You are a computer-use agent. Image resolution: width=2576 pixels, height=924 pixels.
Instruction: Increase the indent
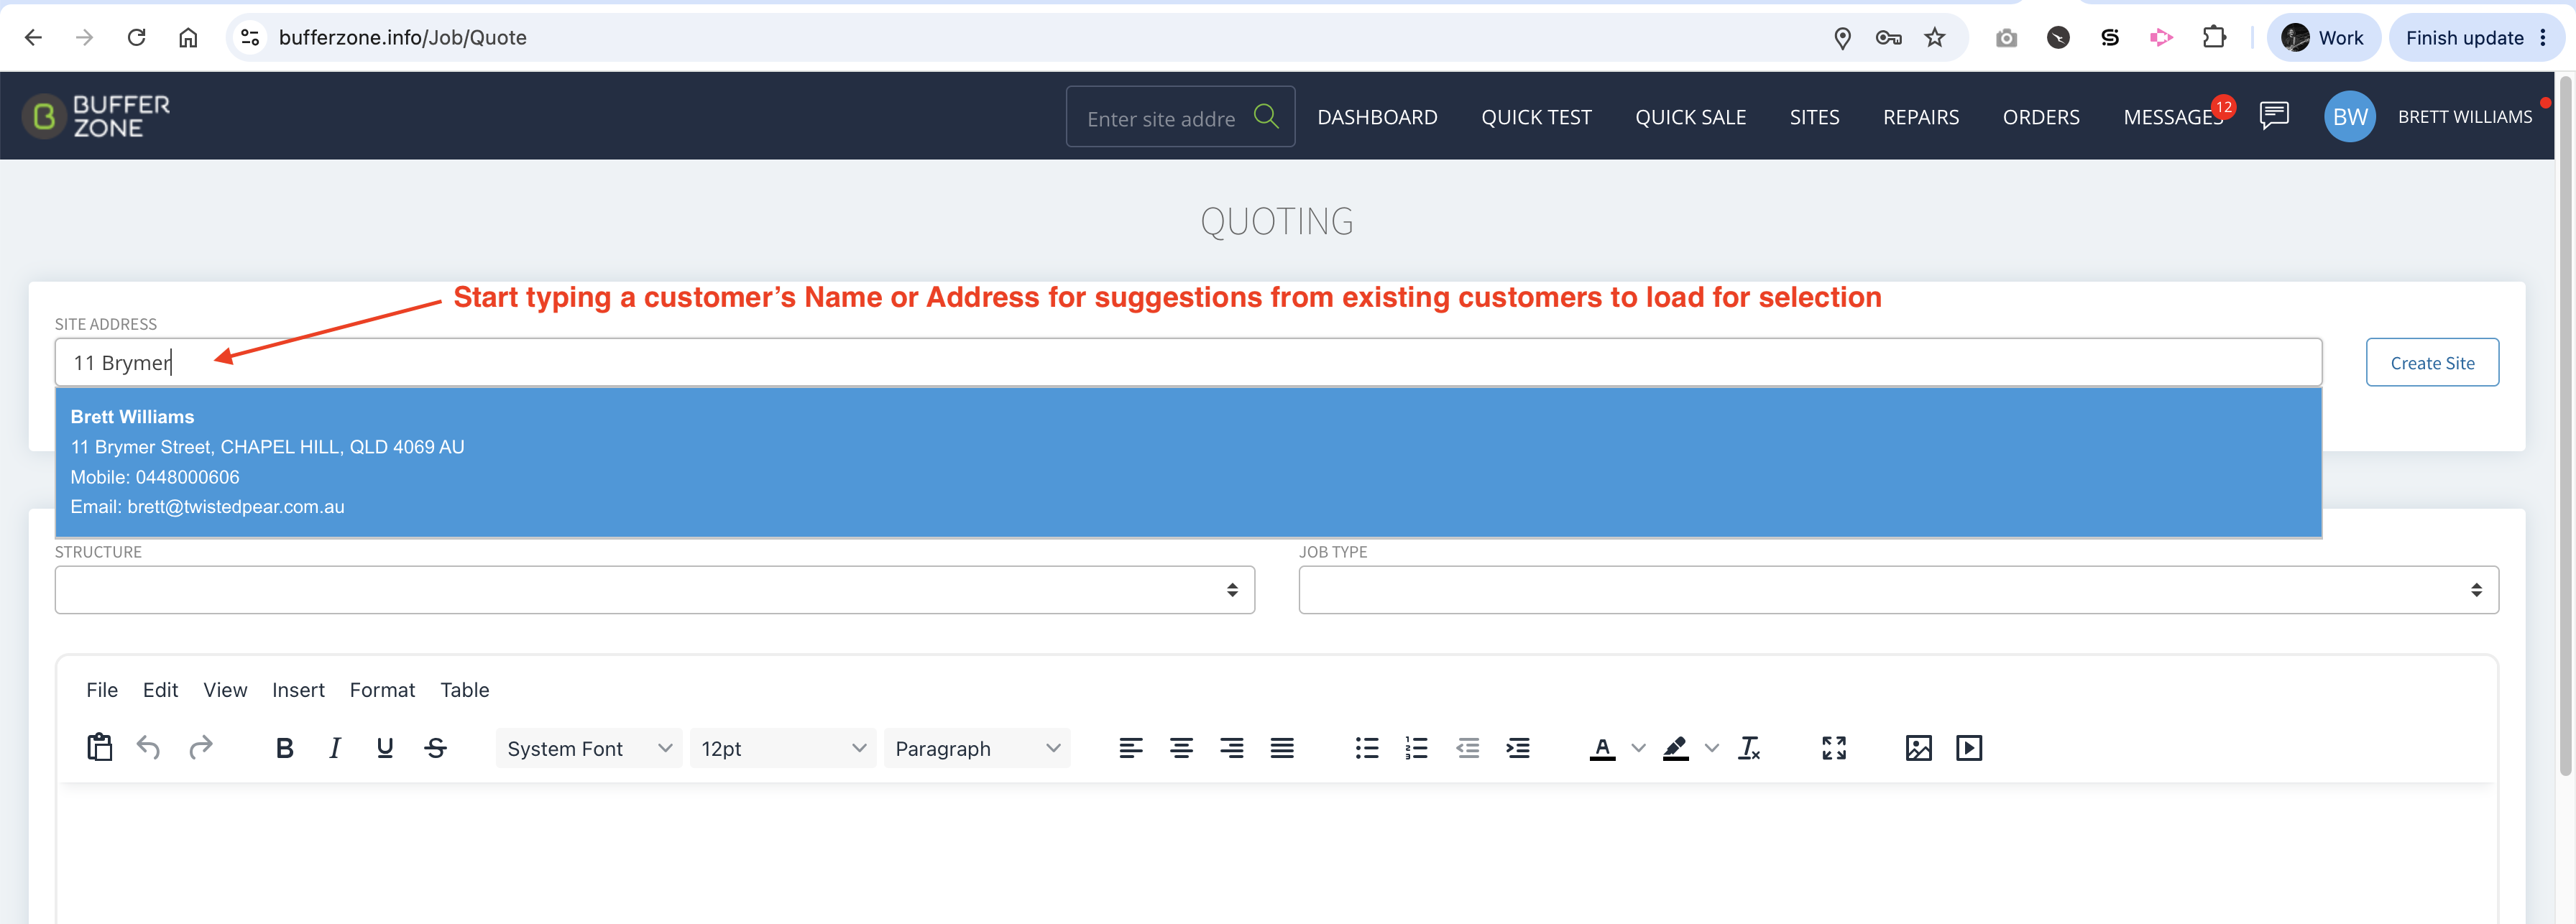point(1518,748)
